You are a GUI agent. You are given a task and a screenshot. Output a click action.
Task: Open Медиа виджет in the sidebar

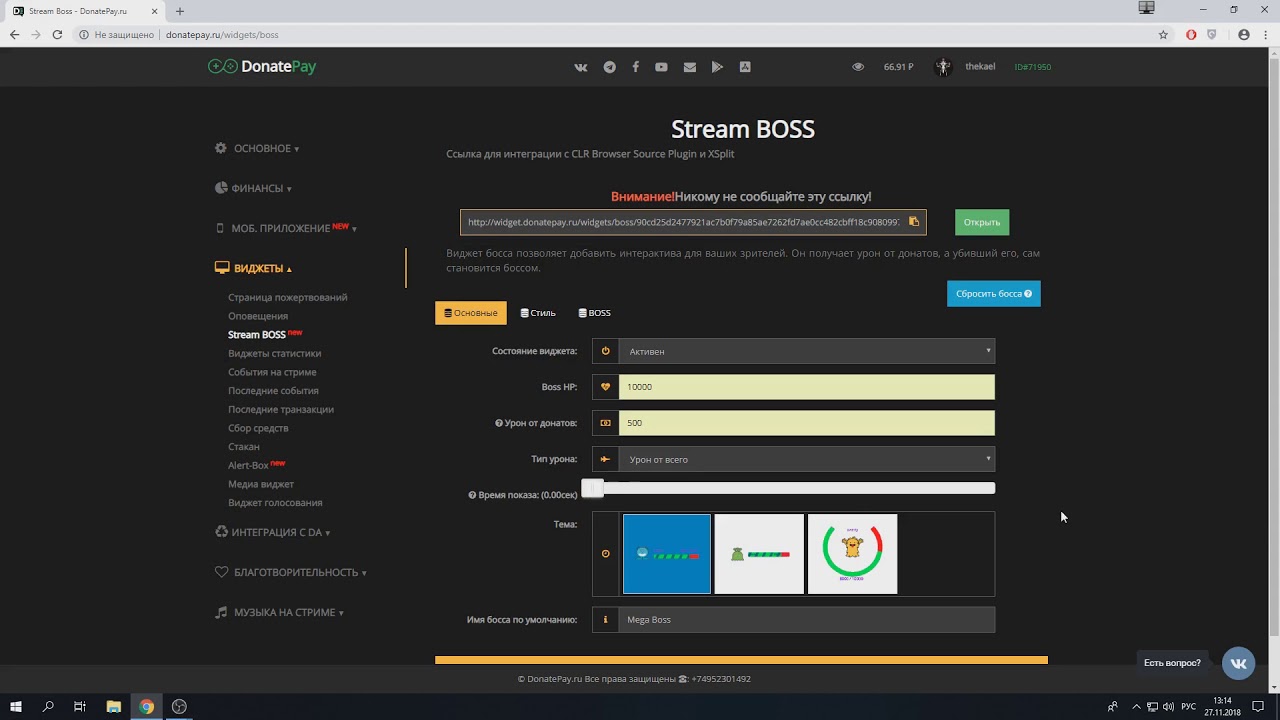coord(261,484)
